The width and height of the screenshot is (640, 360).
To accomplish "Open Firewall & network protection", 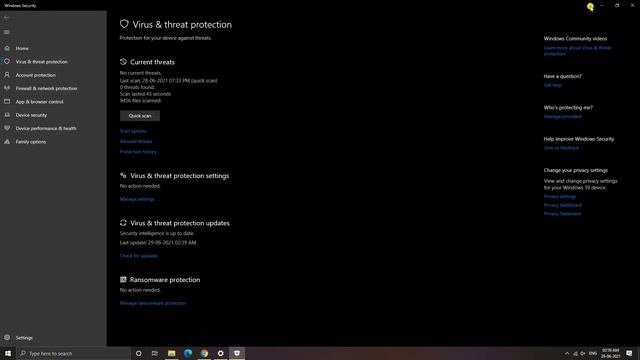I will pos(46,88).
